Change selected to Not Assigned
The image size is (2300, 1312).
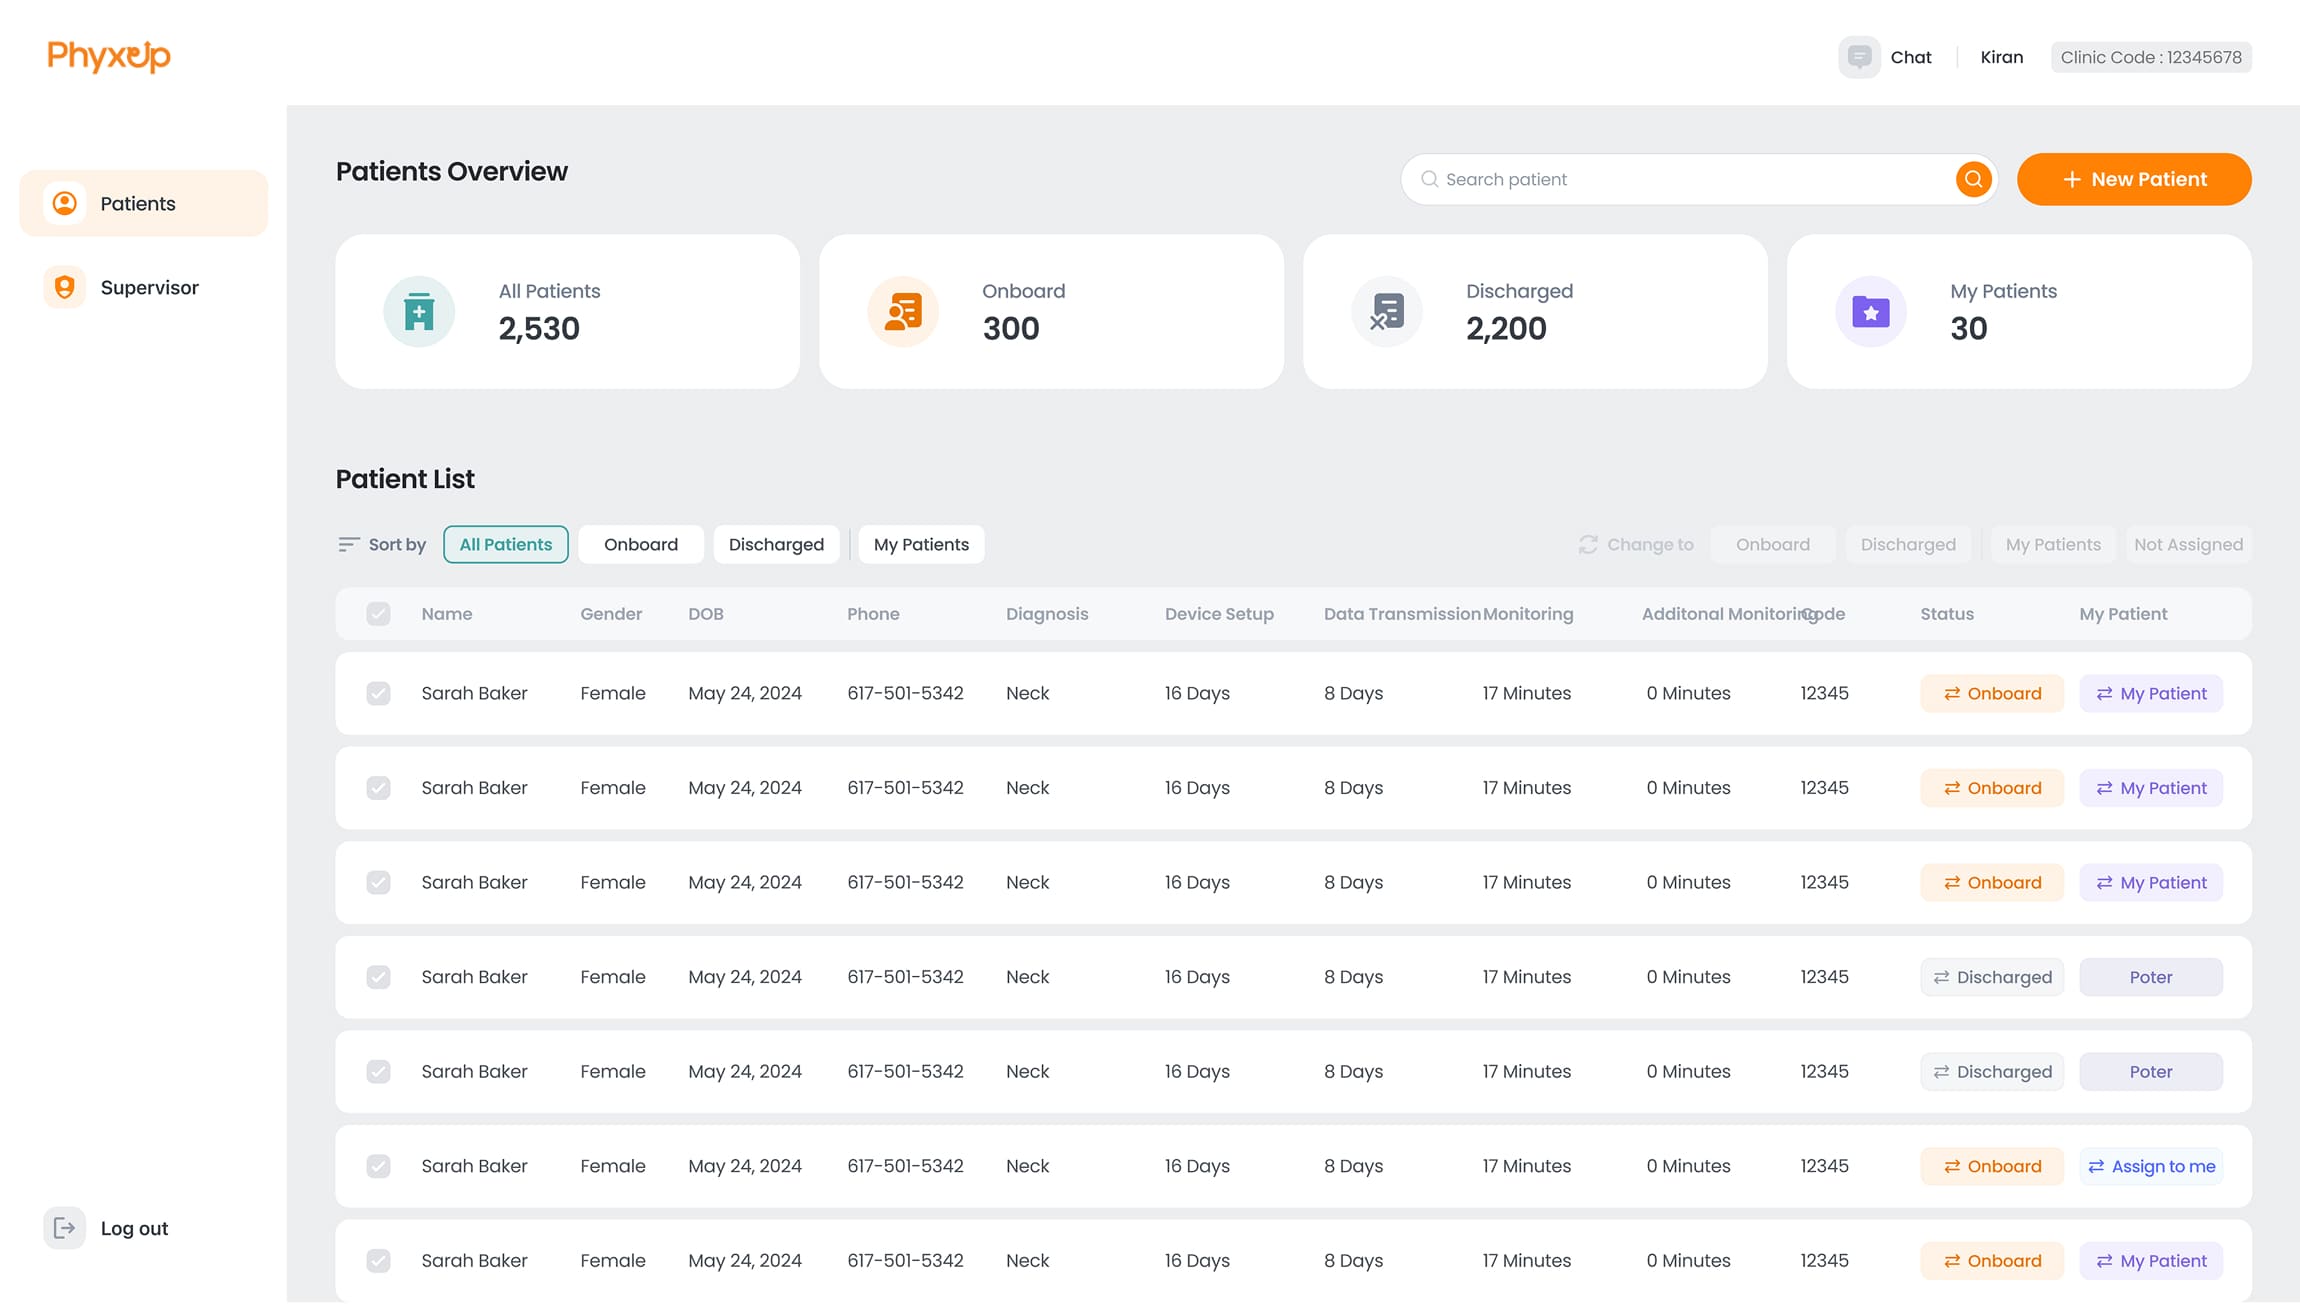click(x=2189, y=544)
